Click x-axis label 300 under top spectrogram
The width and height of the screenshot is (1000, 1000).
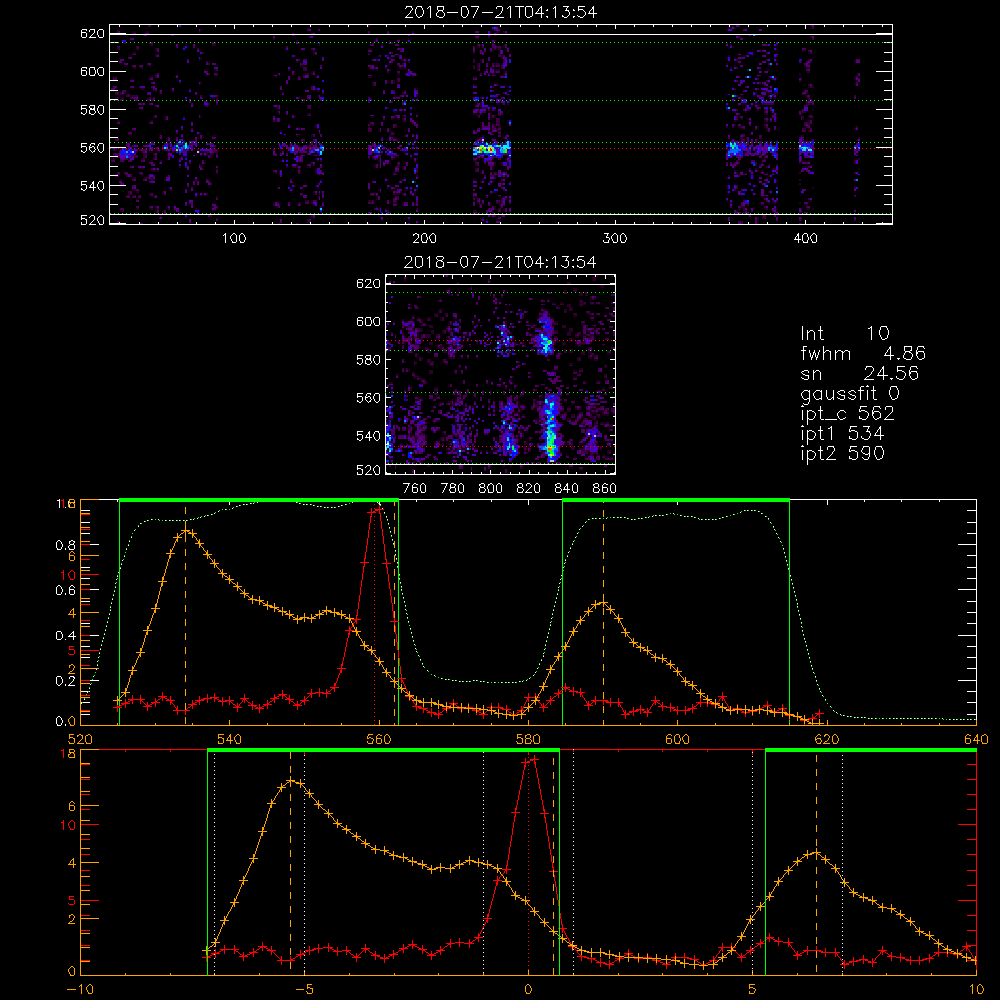coord(615,238)
